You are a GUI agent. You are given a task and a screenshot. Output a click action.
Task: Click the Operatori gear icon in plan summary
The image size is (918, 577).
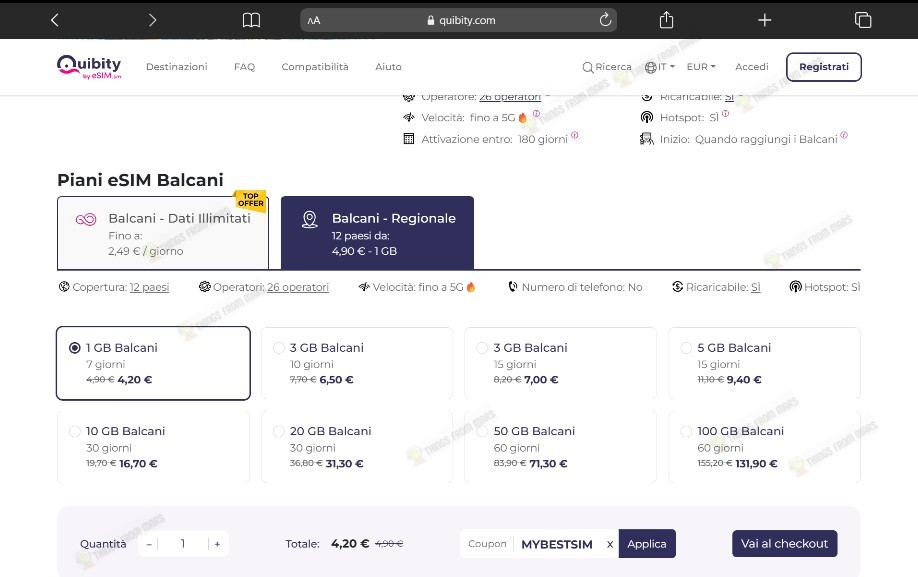(204, 287)
